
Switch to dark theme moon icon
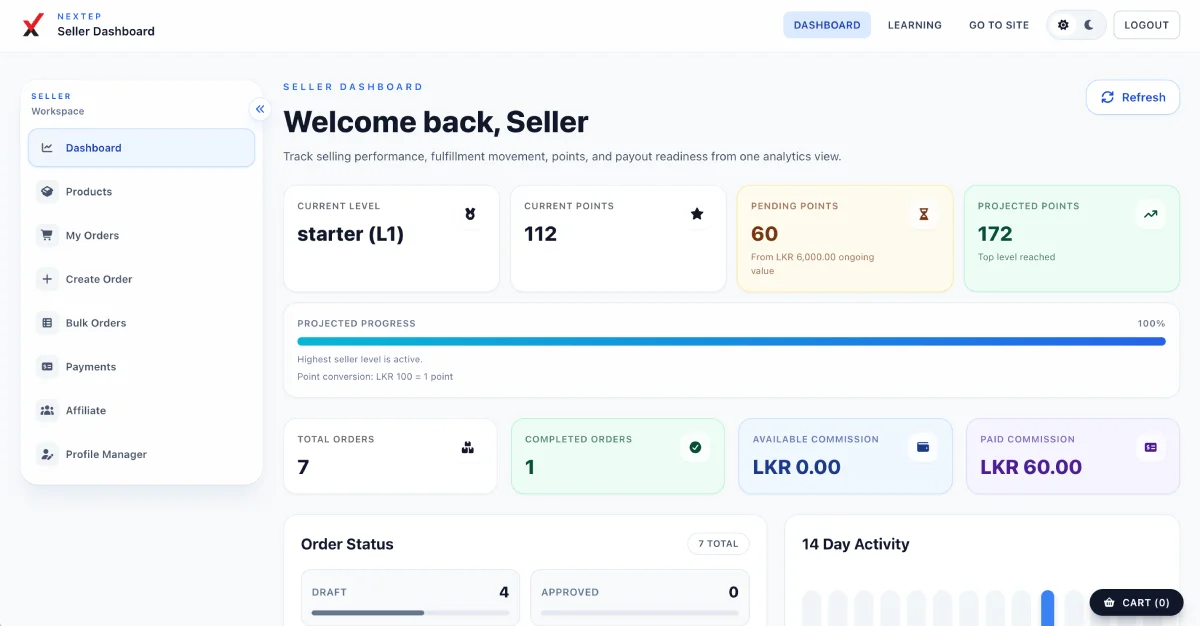pos(1089,25)
